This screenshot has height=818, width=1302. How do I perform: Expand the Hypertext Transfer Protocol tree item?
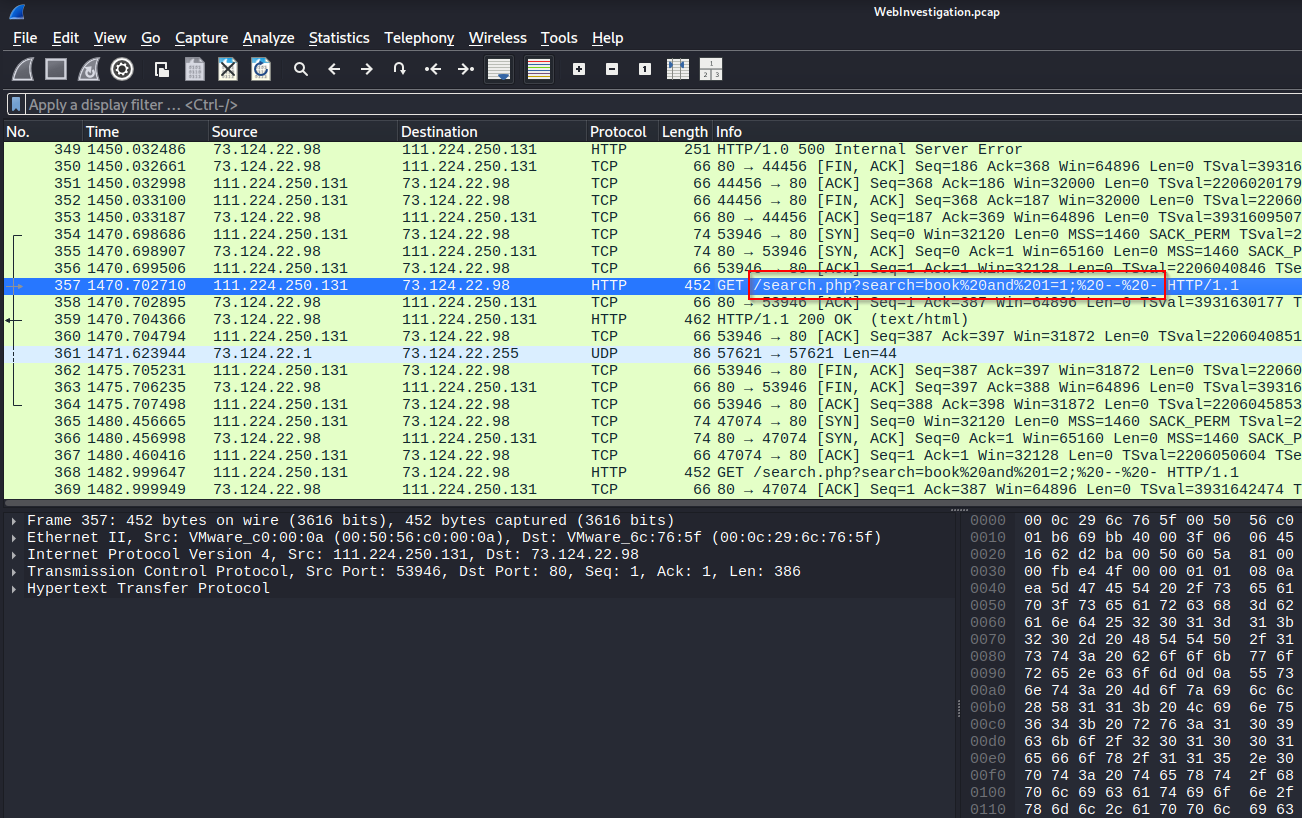point(13,589)
